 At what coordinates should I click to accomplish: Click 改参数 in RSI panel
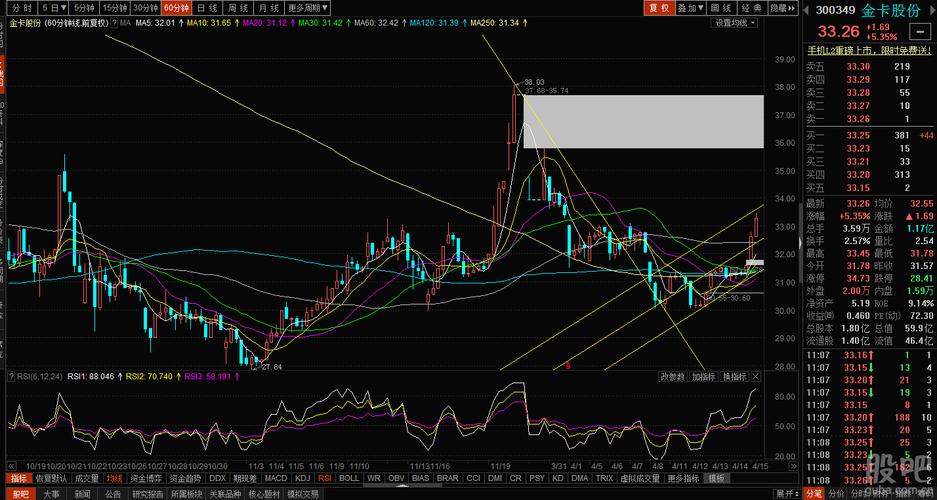point(673,376)
